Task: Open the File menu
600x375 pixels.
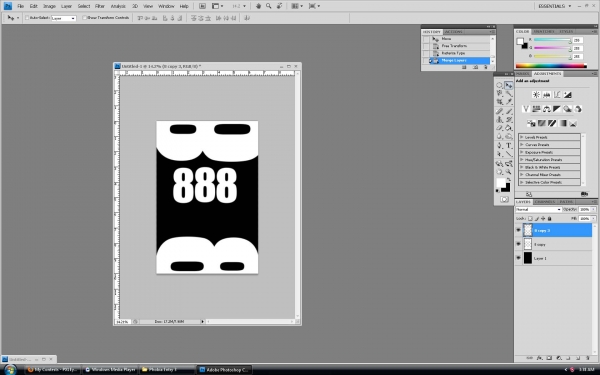Action: pos(21,6)
